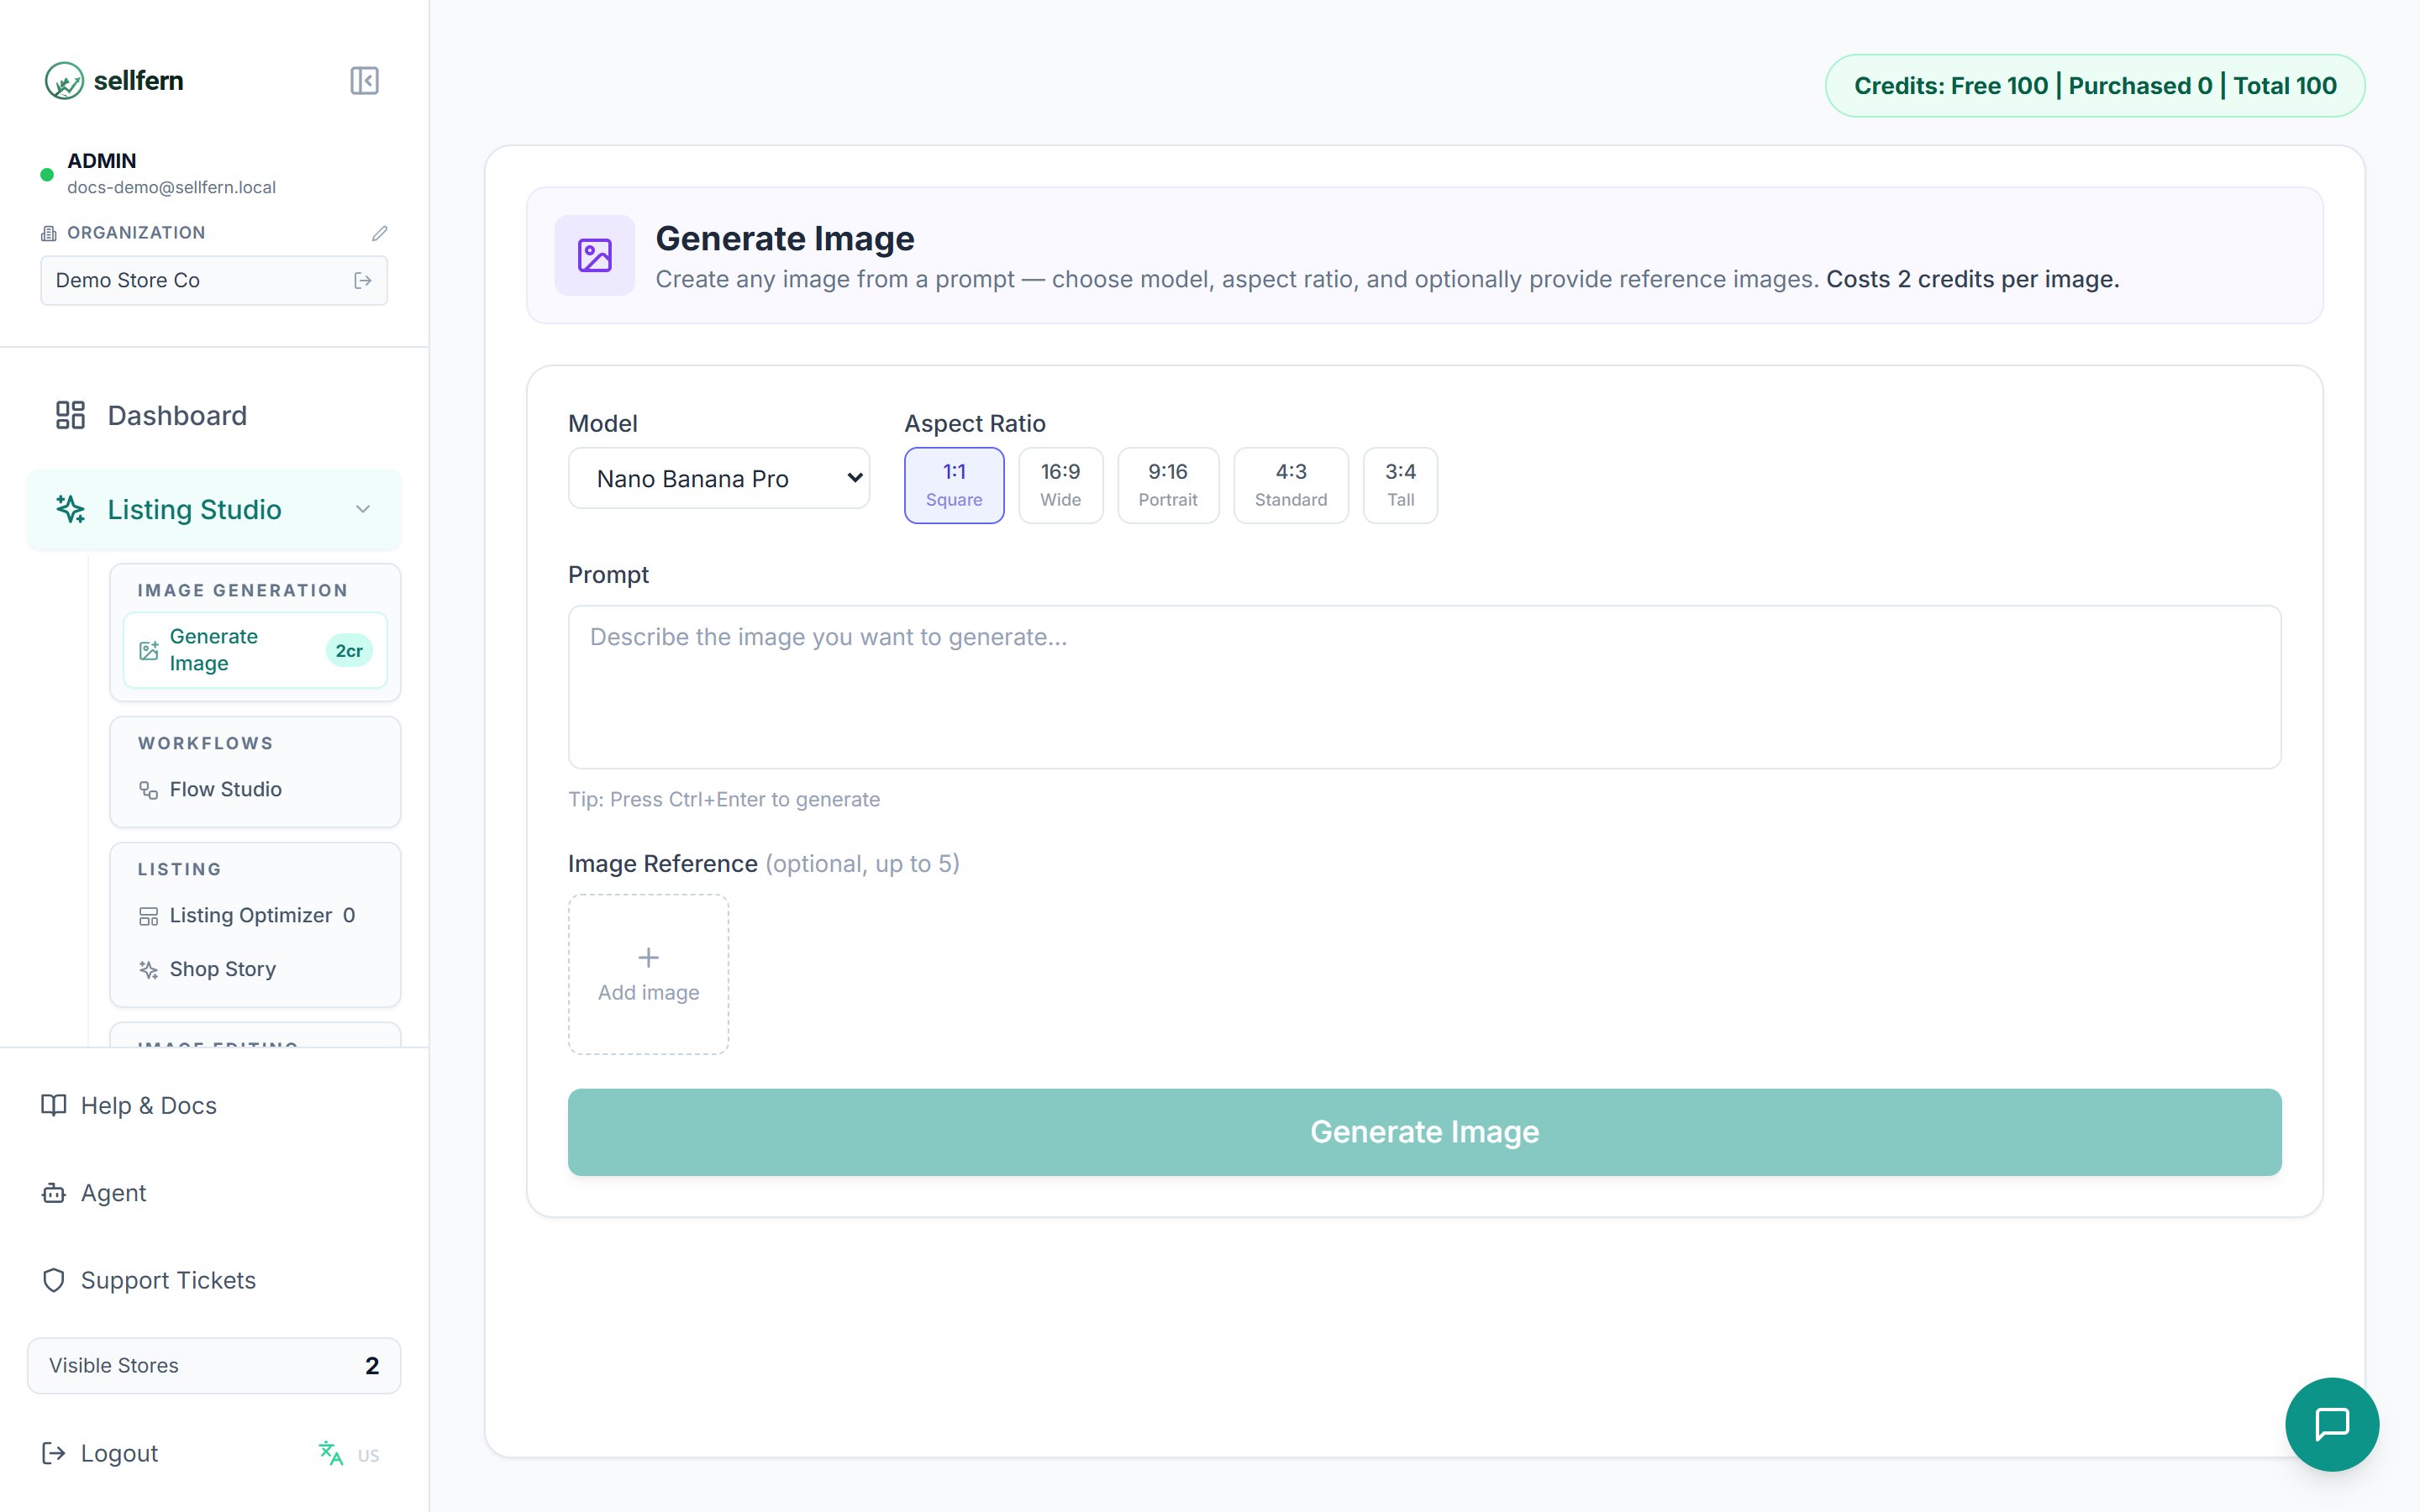Open Generate Image sidebar item
The width and height of the screenshot is (2420, 1512).
click(255, 650)
